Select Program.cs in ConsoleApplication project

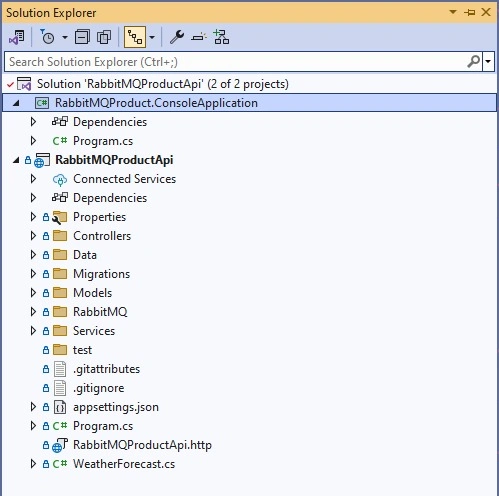[103, 141]
